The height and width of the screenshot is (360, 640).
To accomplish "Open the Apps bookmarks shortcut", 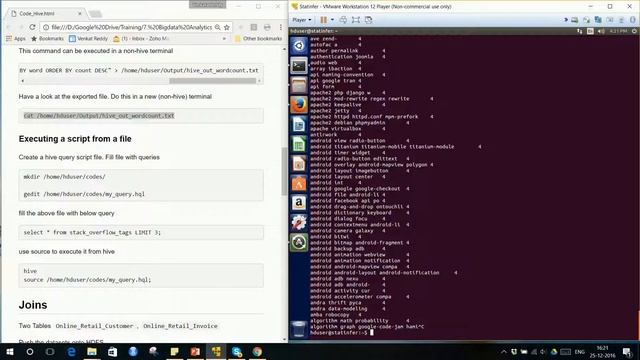I will click(16, 38).
